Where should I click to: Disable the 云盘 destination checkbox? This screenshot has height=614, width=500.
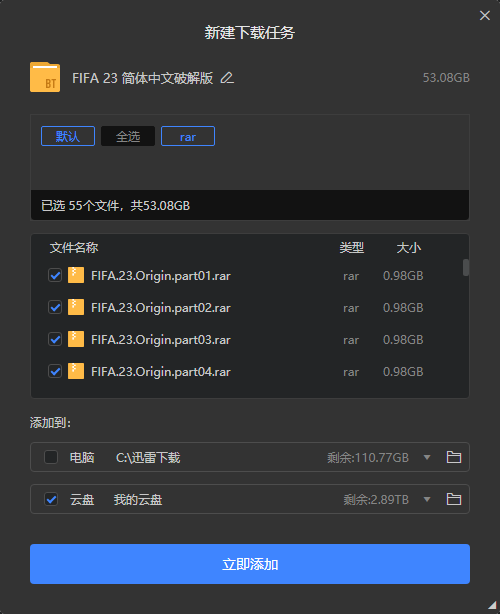51,499
